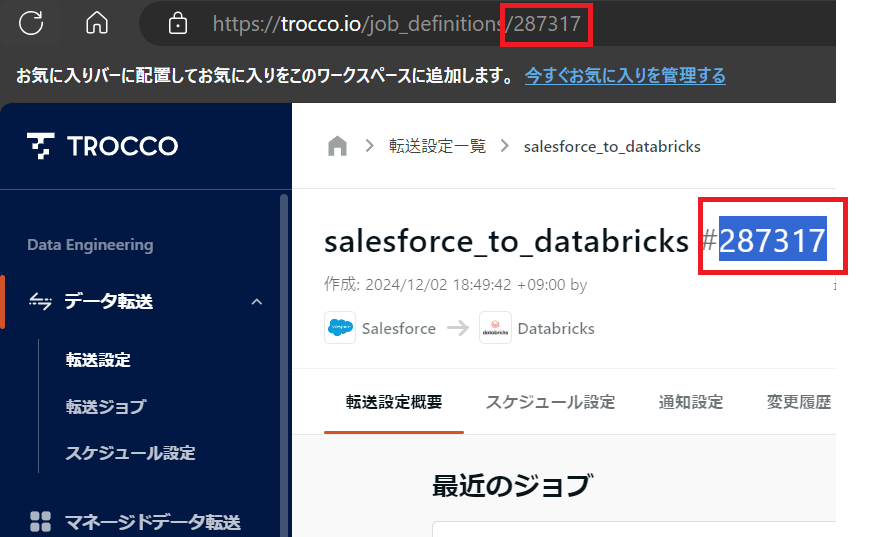
Task: Reload the page with the refresh icon
Action: 31,23
